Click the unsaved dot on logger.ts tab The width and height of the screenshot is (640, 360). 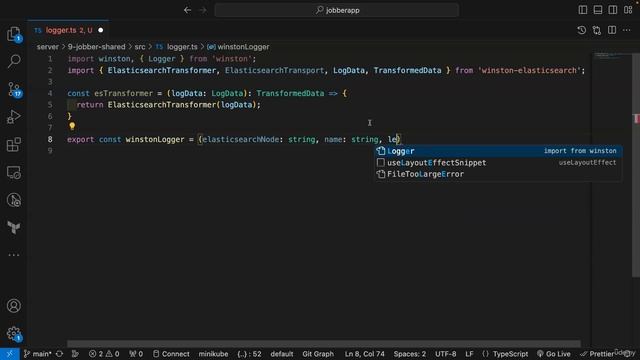tap(100, 30)
